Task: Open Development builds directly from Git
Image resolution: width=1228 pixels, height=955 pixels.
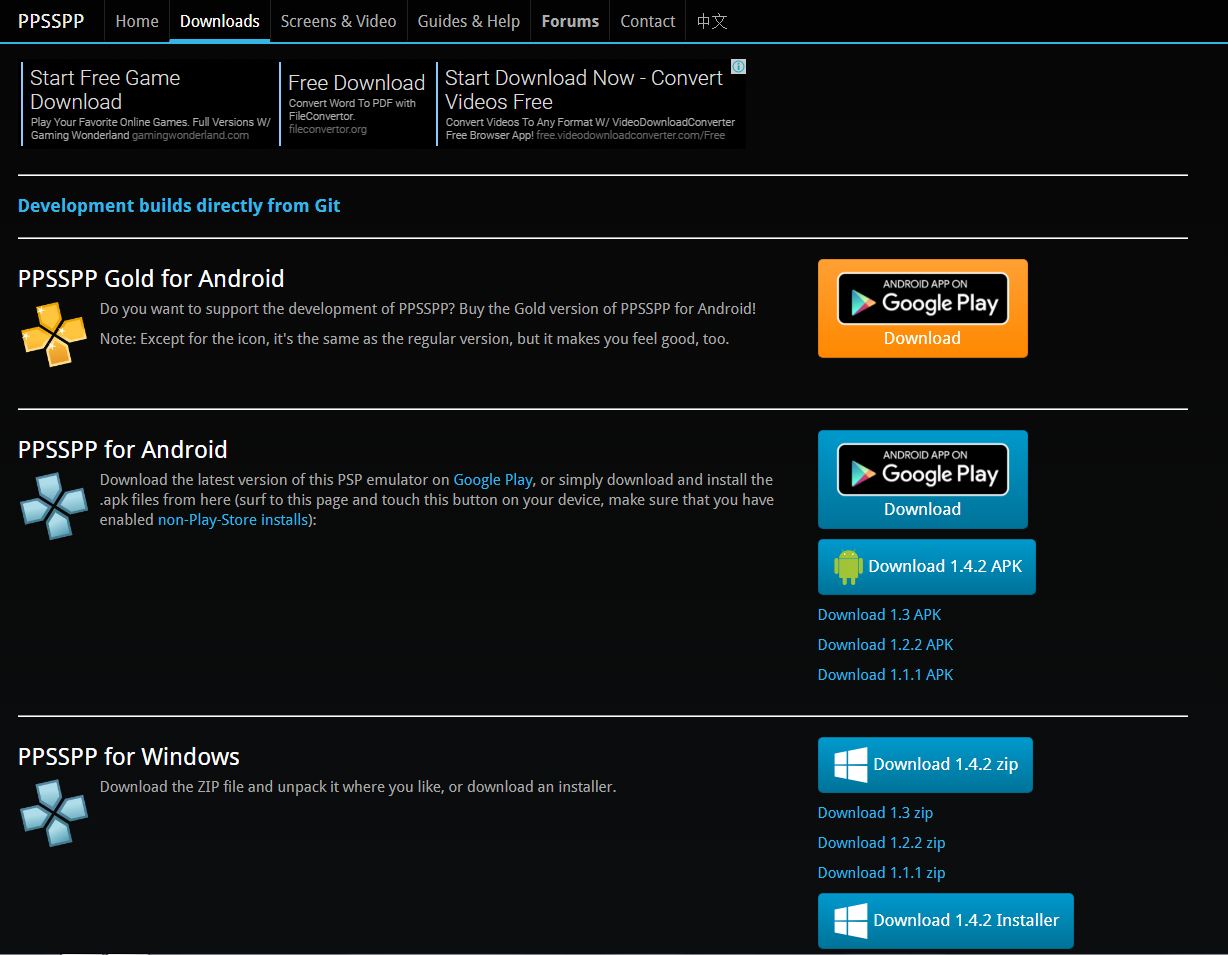Action: coord(179,205)
